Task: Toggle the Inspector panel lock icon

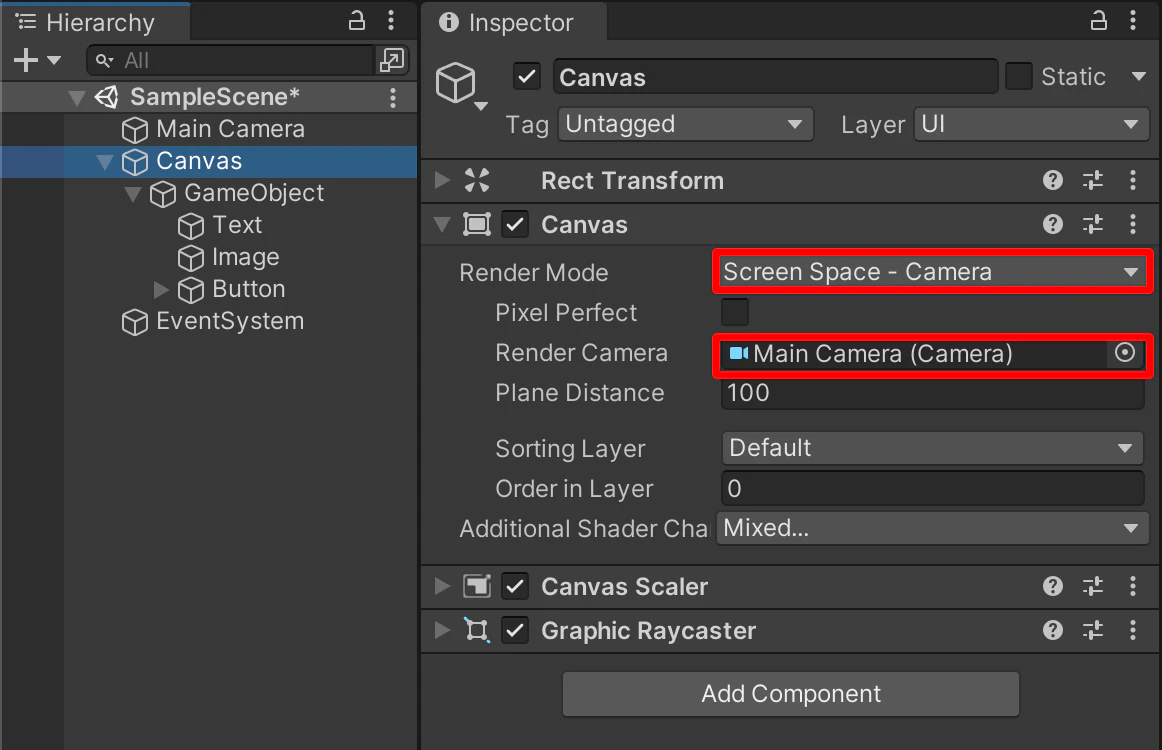Action: (1098, 21)
